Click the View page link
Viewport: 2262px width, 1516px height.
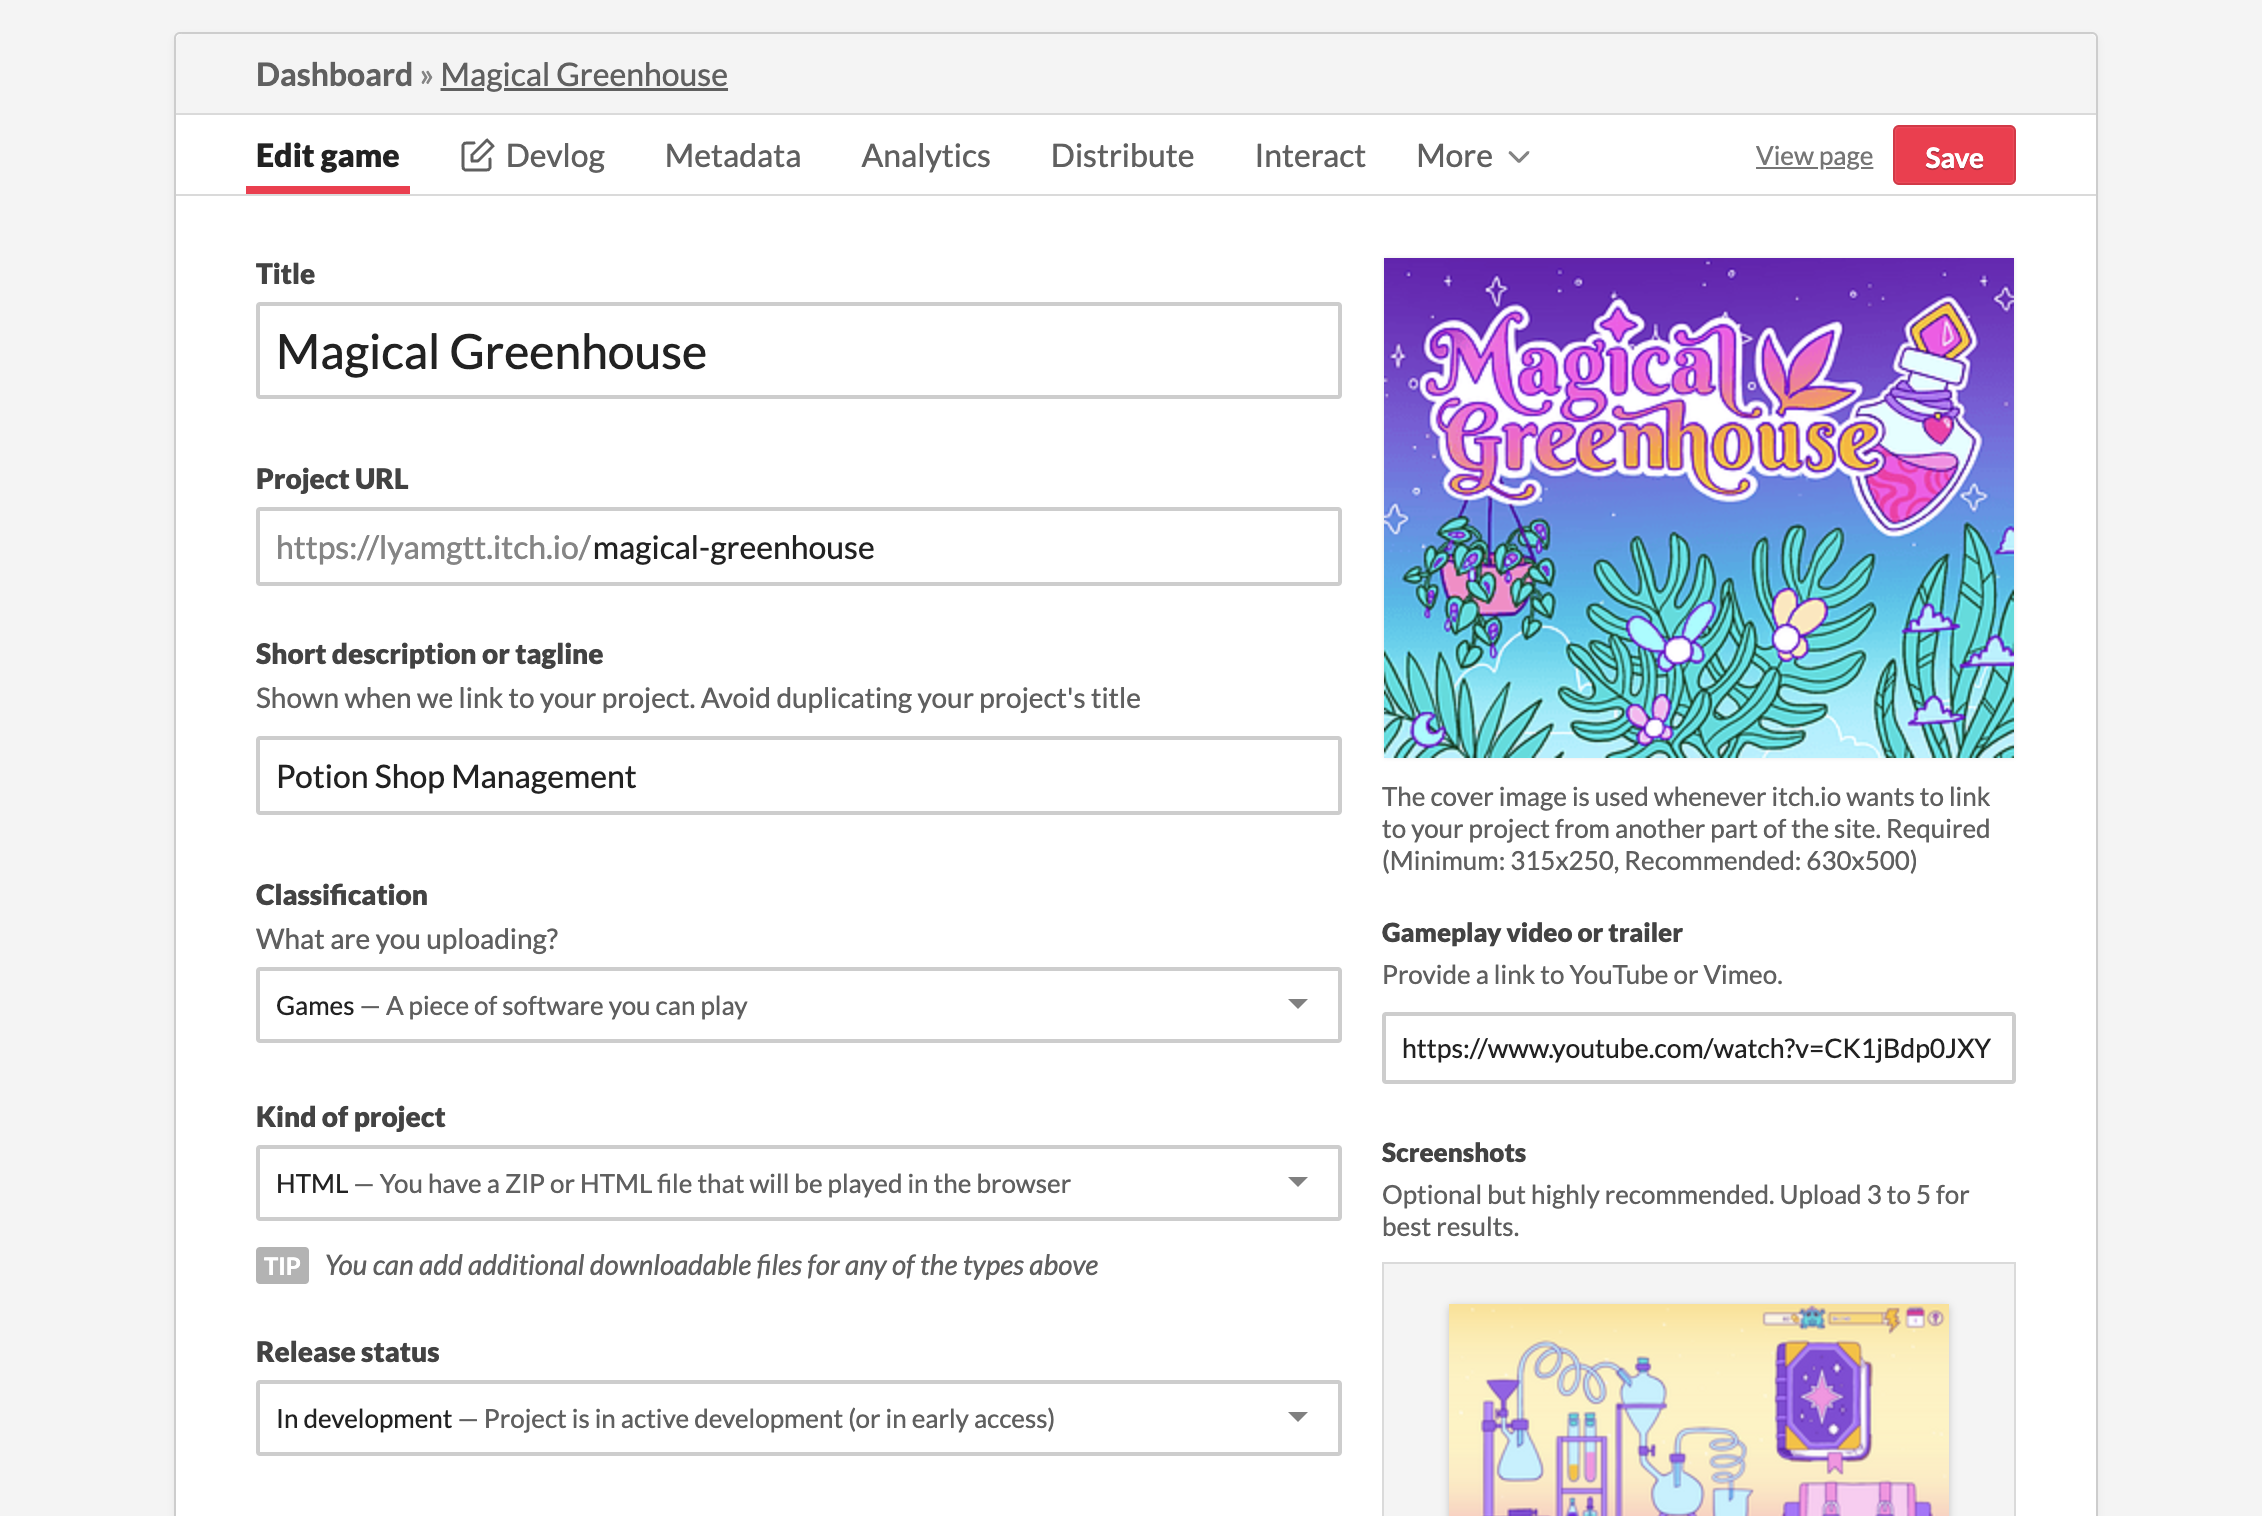pos(1814,156)
